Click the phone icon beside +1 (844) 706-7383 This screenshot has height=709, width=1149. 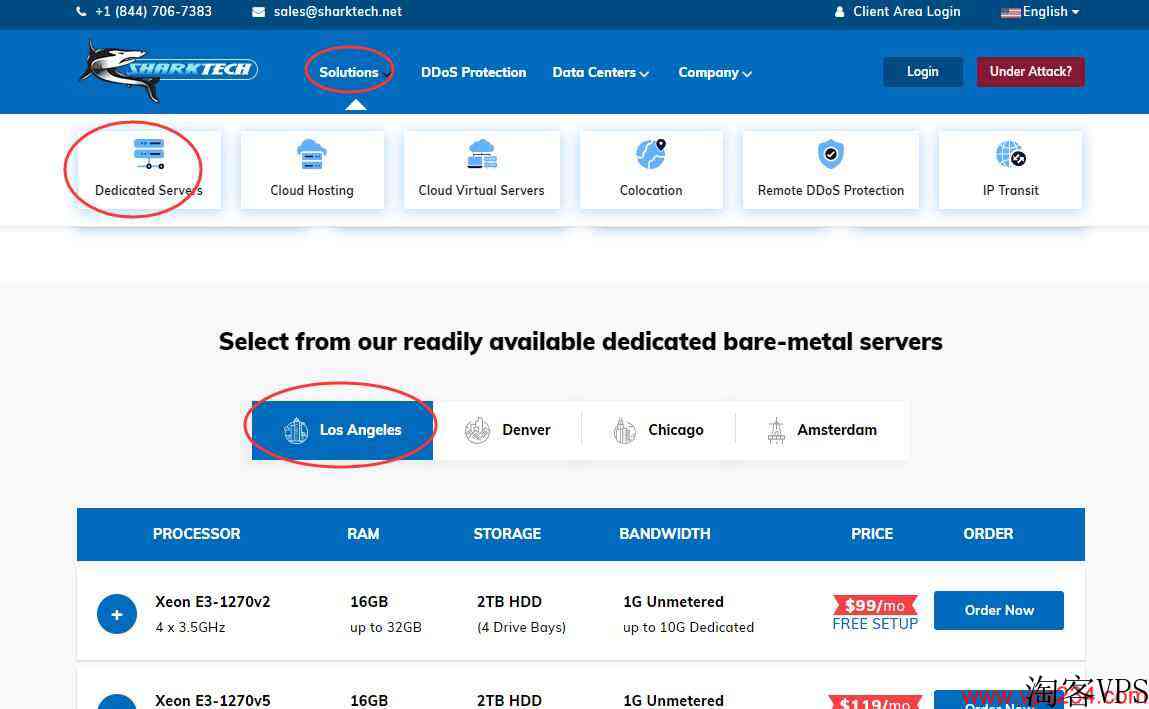[81, 12]
